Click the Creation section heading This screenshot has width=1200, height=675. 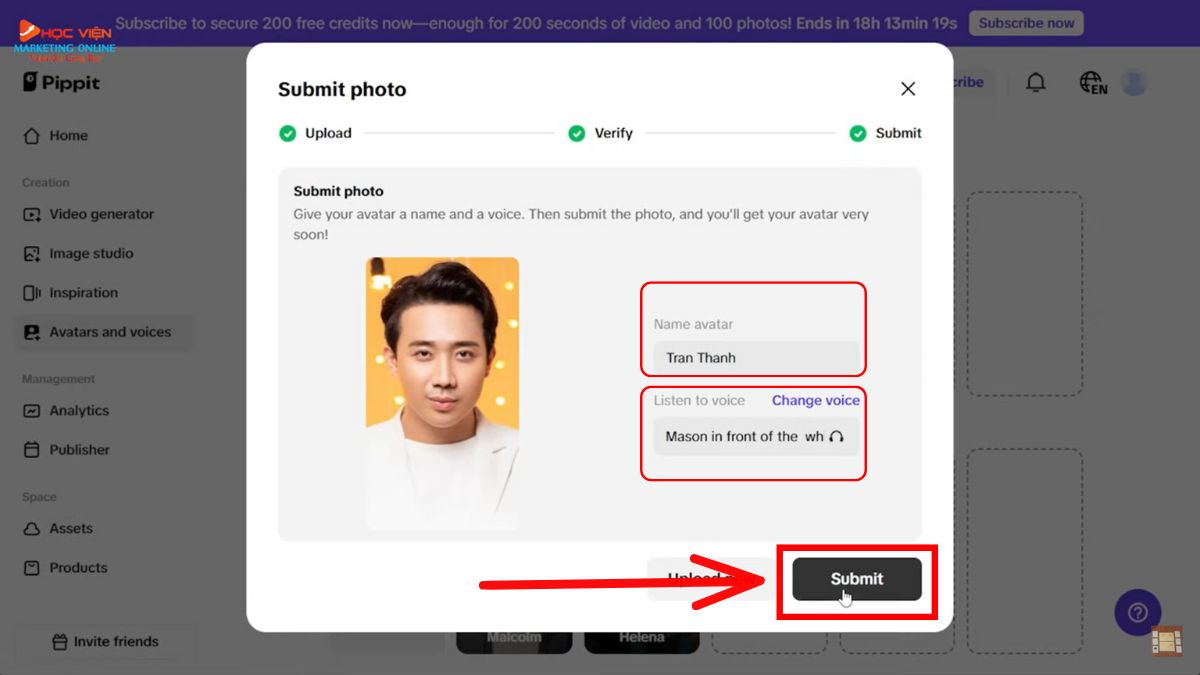tap(46, 183)
